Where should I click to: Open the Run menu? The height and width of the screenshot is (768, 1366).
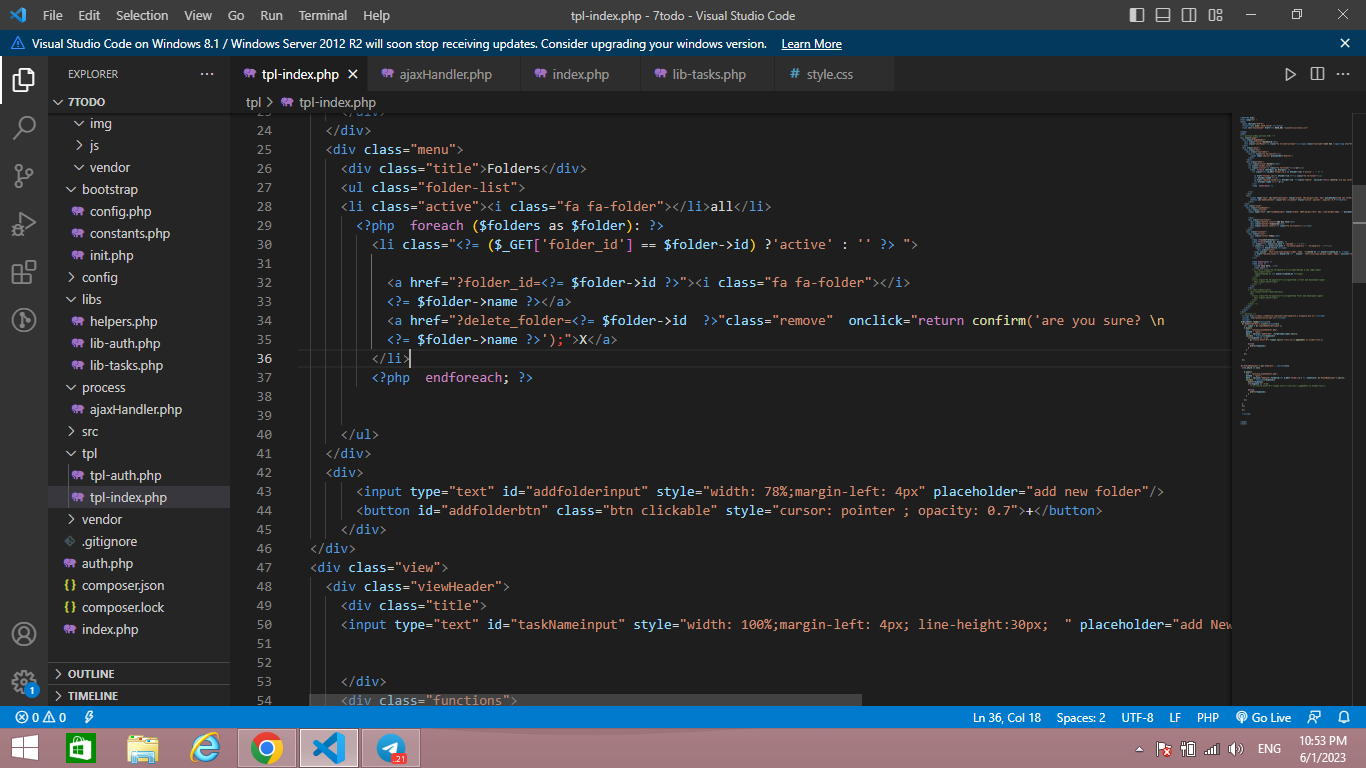271,15
